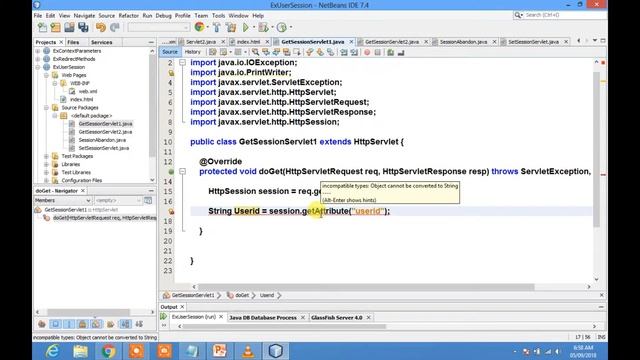This screenshot has height=360, width=640.
Task: Toggle Fully Qualified Names in Navigator
Action: pos(110,324)
